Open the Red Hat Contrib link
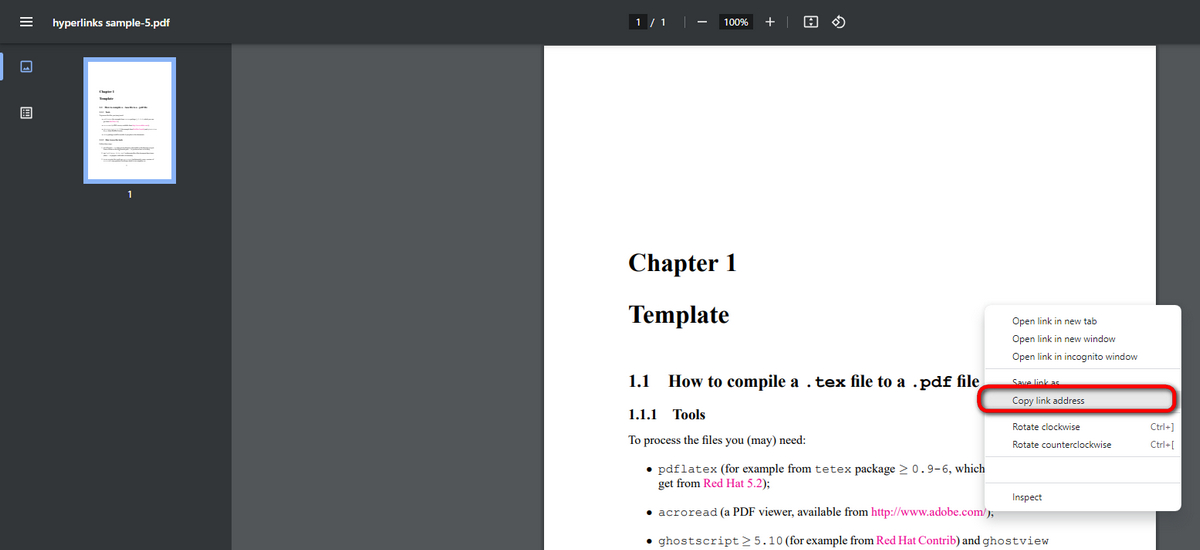The height and width of the screenshot is (550, 1200). pos(917,541)
